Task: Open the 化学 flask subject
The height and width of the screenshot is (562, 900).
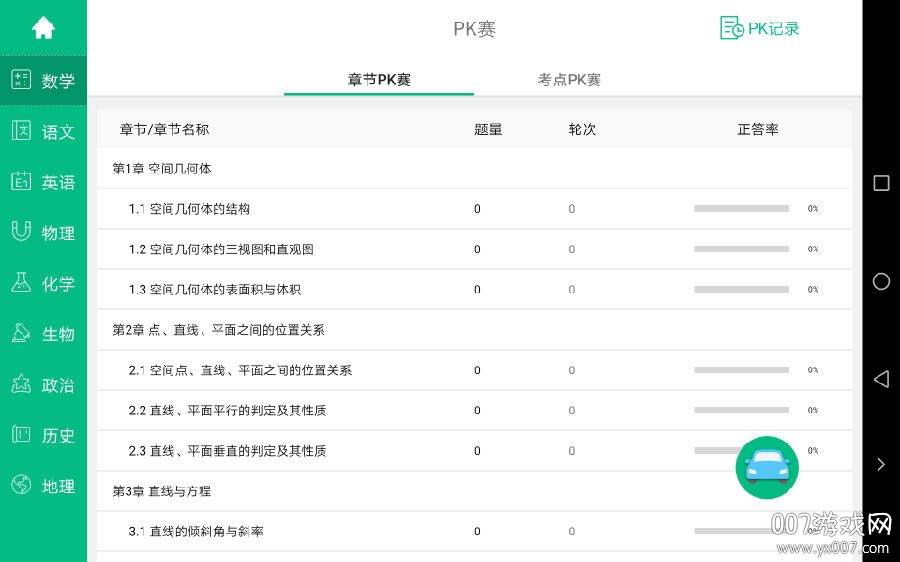Action: [x=21, y=283]
